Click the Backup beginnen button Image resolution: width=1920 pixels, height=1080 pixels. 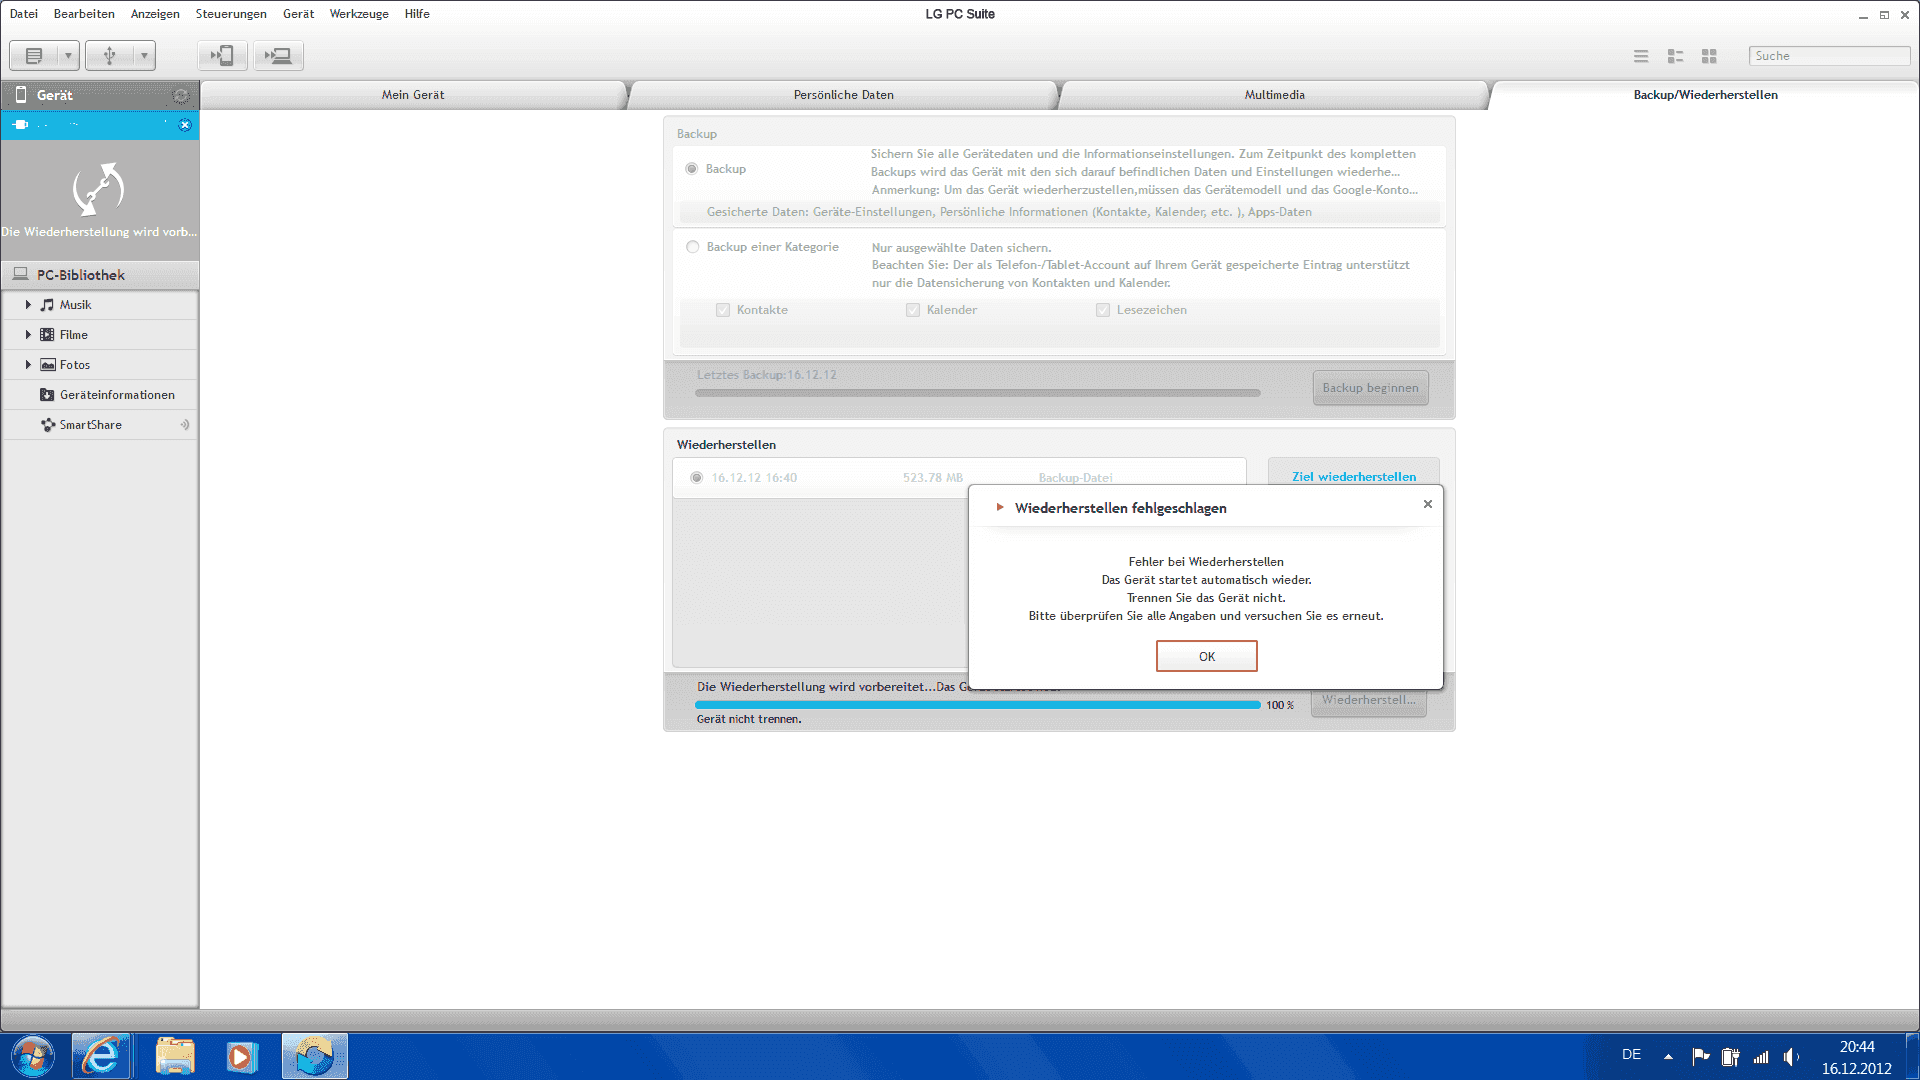point(1370,388)
